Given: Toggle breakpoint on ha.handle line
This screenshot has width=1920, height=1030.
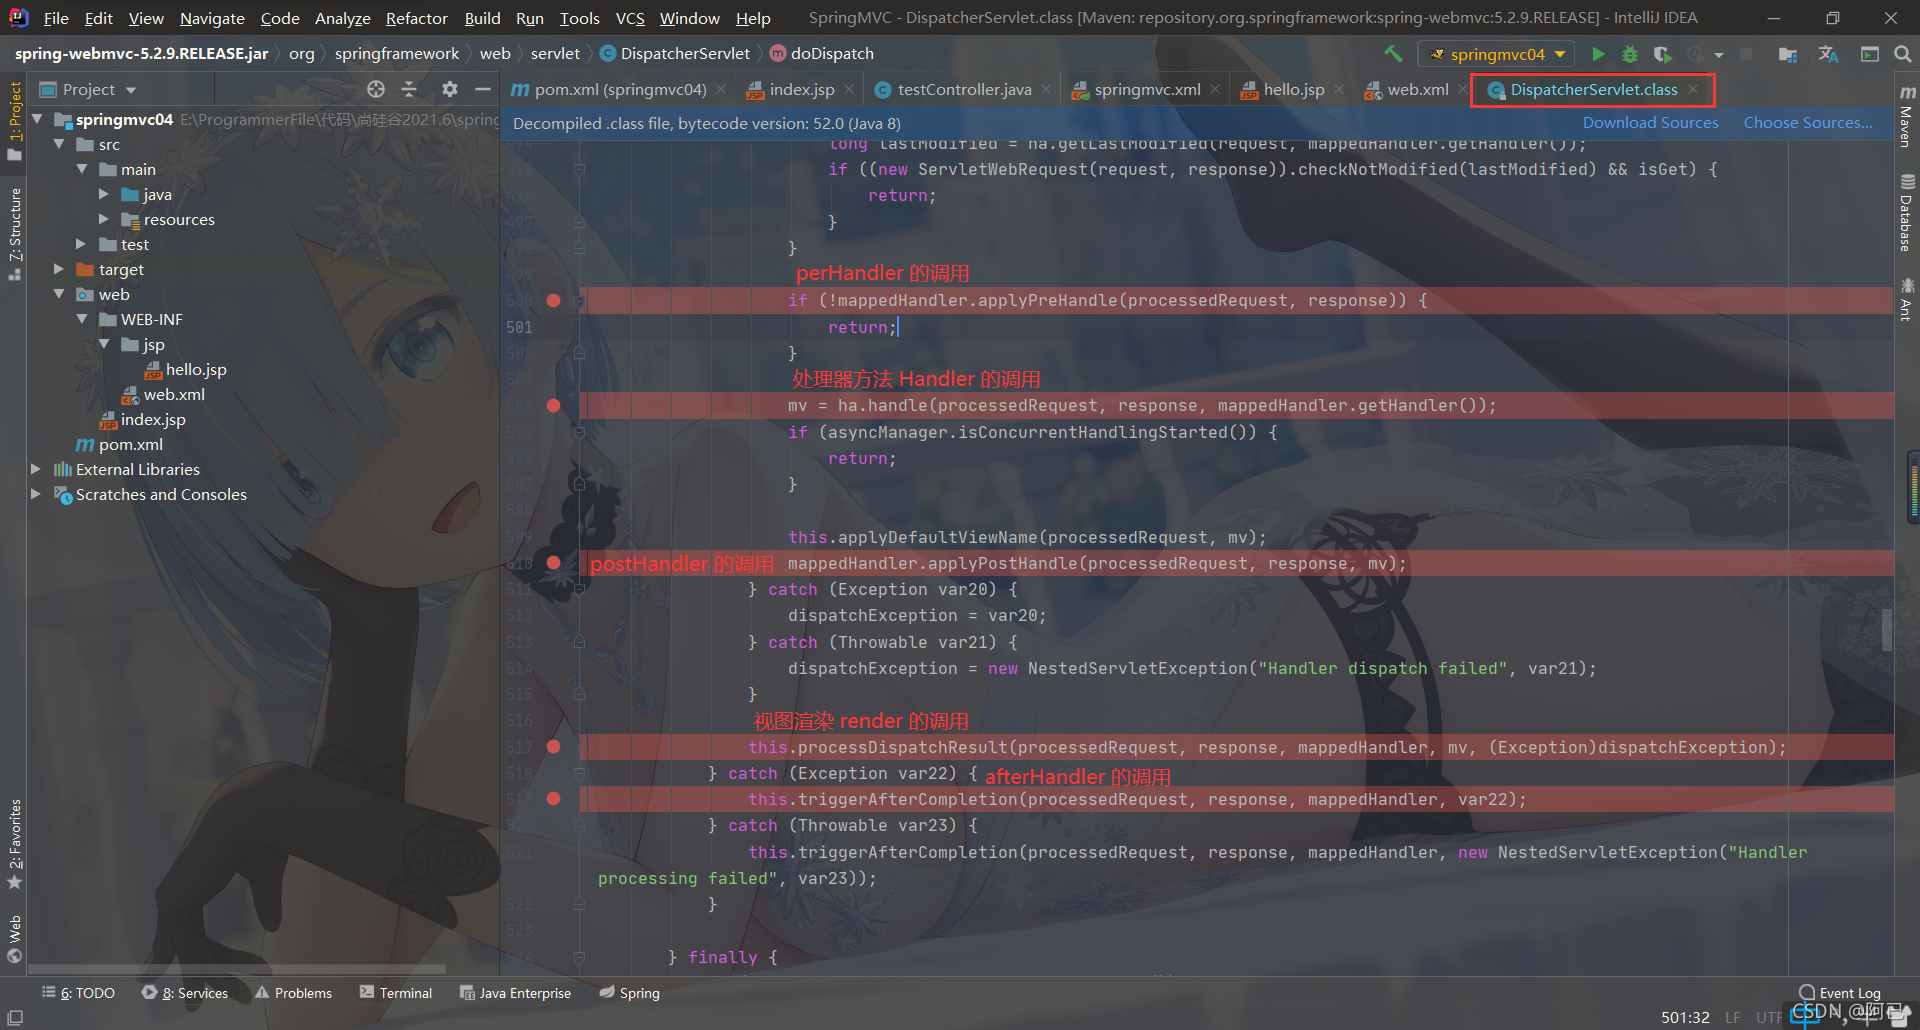Looking at the screenshot, I should pyautogui.click(x=553, y=405).
